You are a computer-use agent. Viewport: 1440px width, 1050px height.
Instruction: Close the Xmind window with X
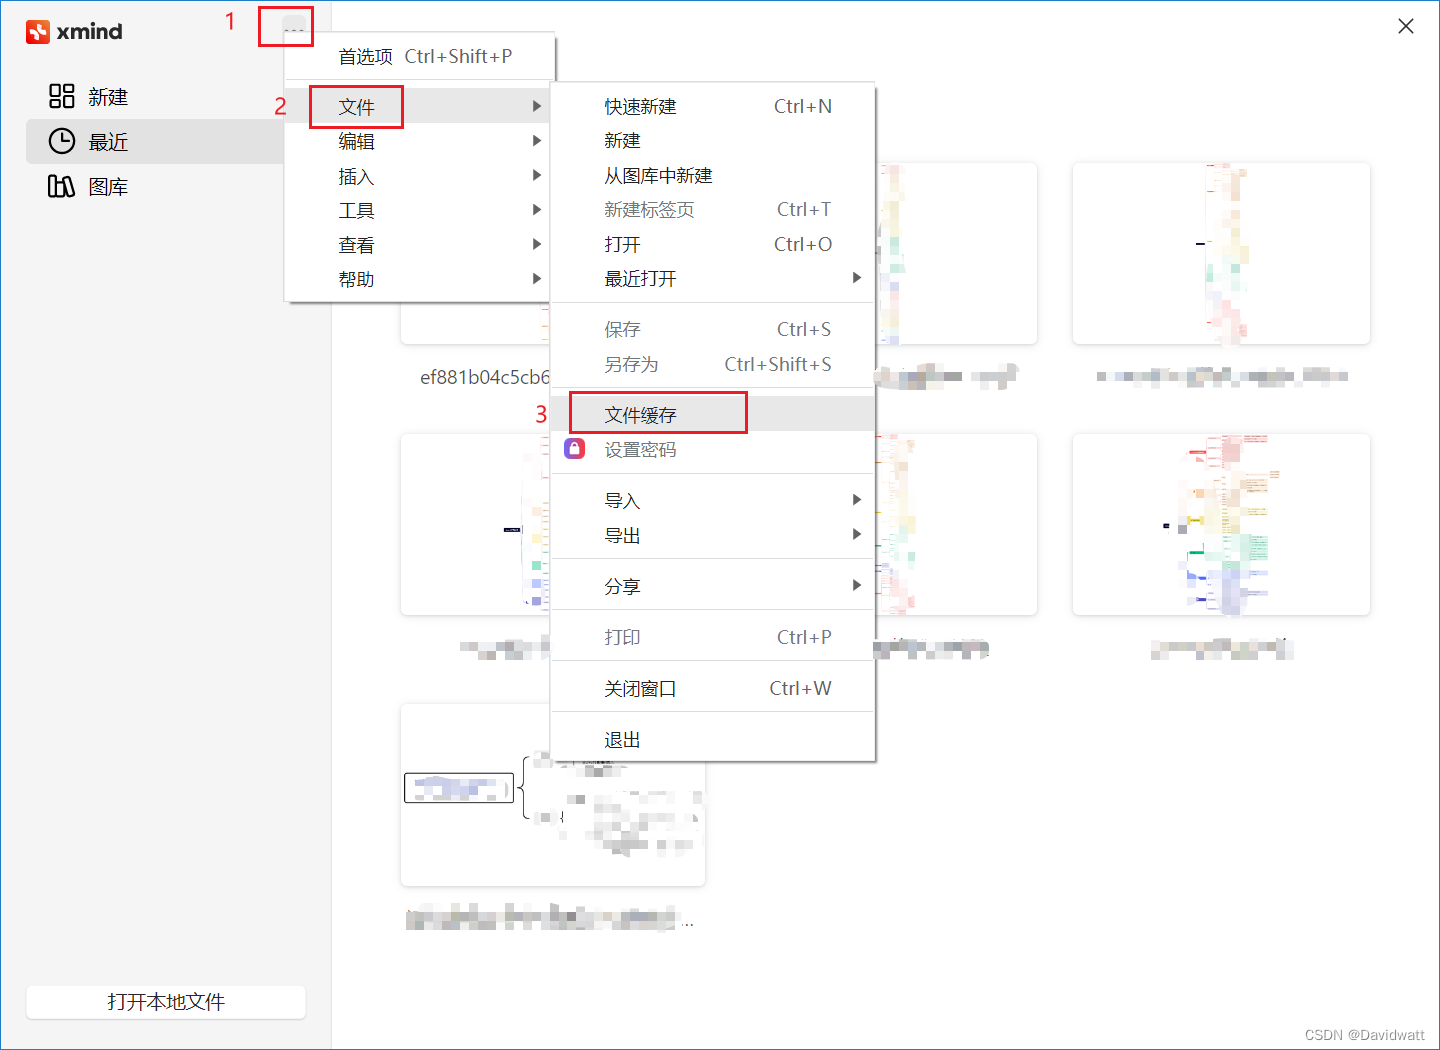1406,27
